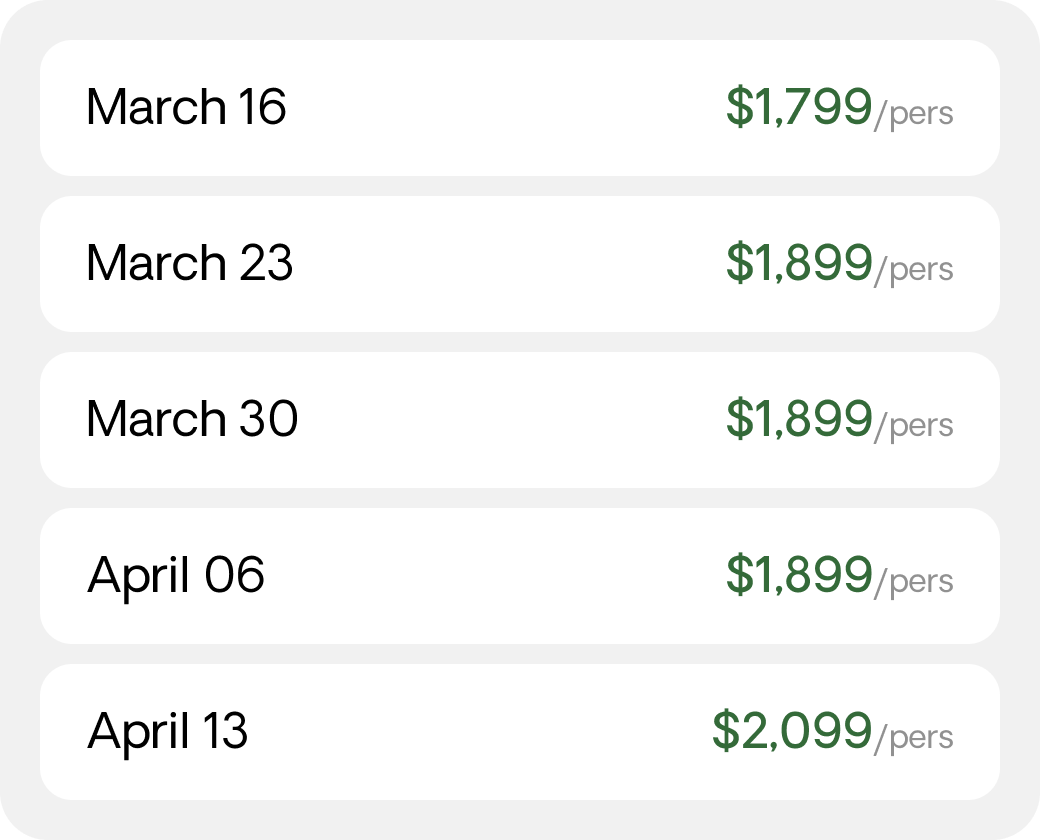Screen dimensions: 1040x840
Task: Select the April 06 departure date
Action: click(x=176, y=575)
